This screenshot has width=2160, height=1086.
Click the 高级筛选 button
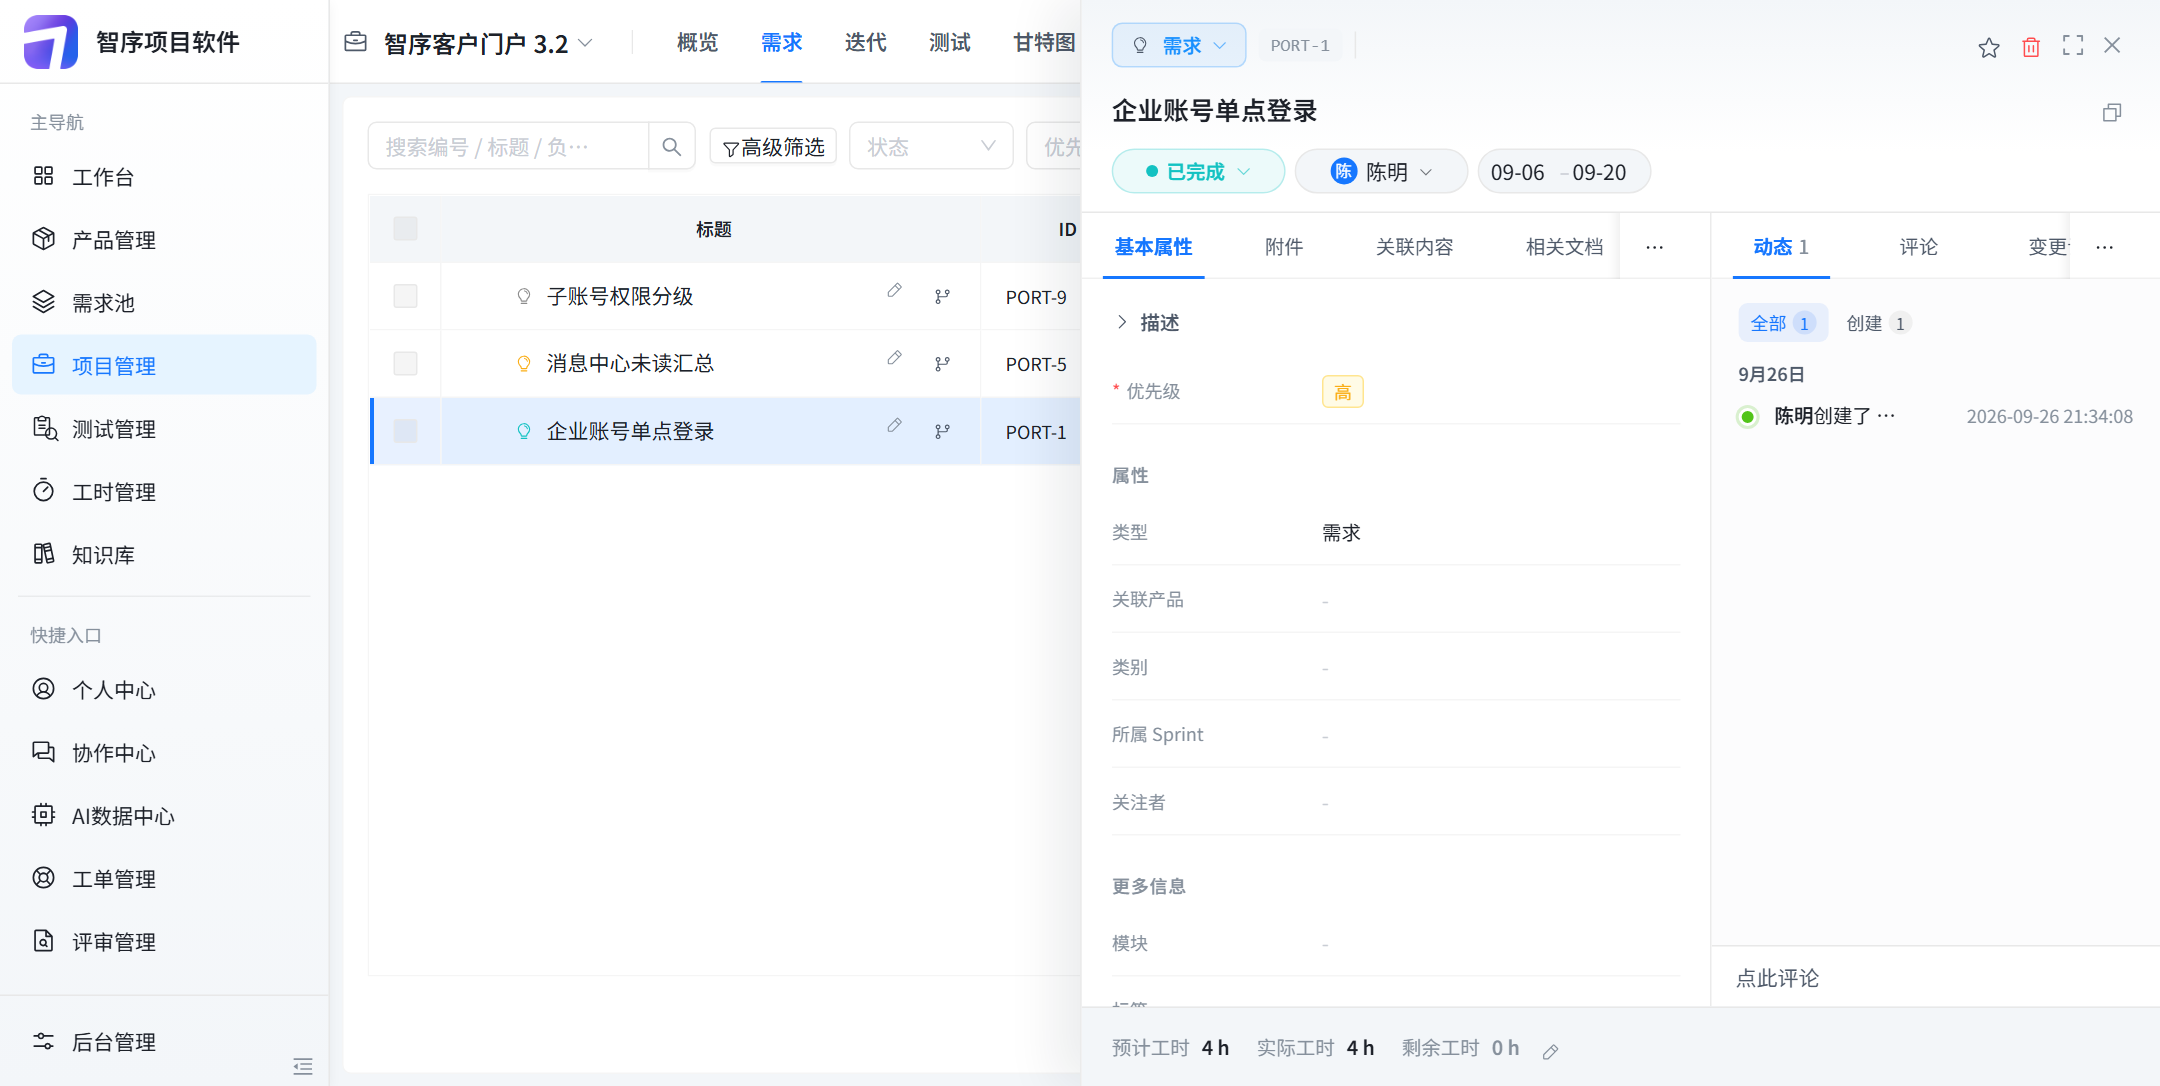773,147
